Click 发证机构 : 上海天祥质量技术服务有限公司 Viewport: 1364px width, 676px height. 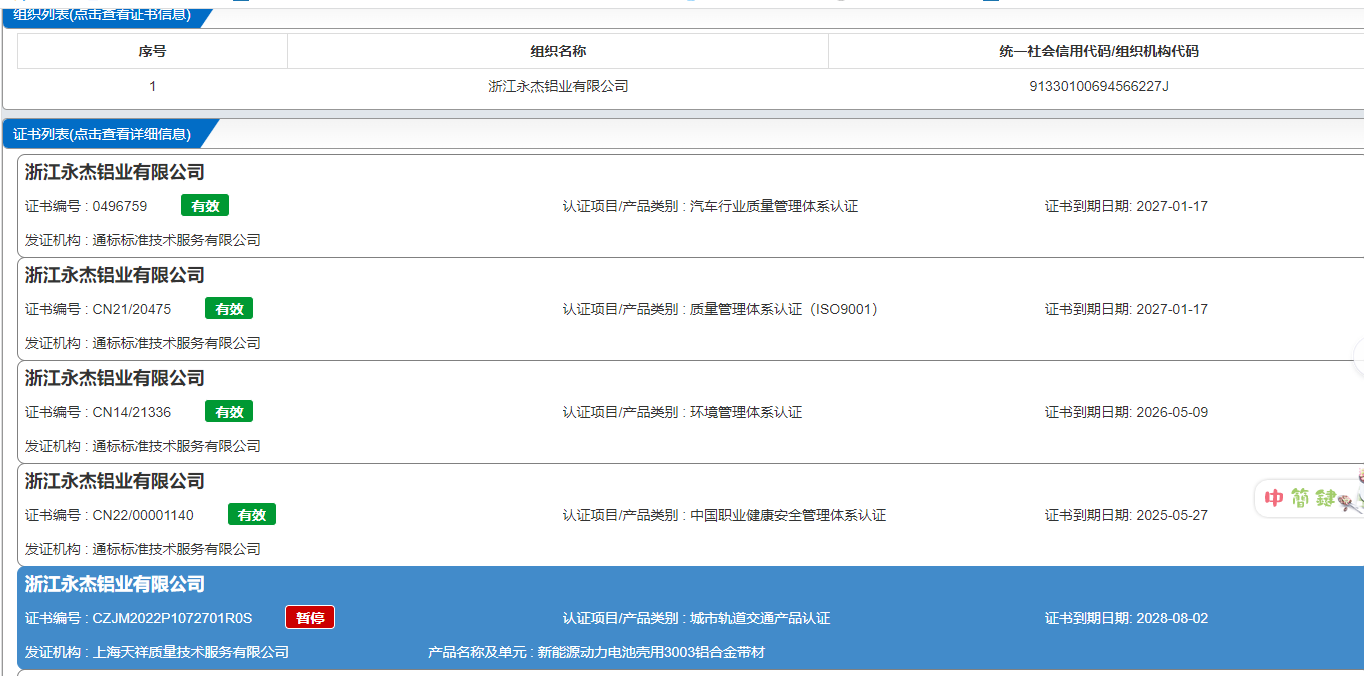point(157,652)
